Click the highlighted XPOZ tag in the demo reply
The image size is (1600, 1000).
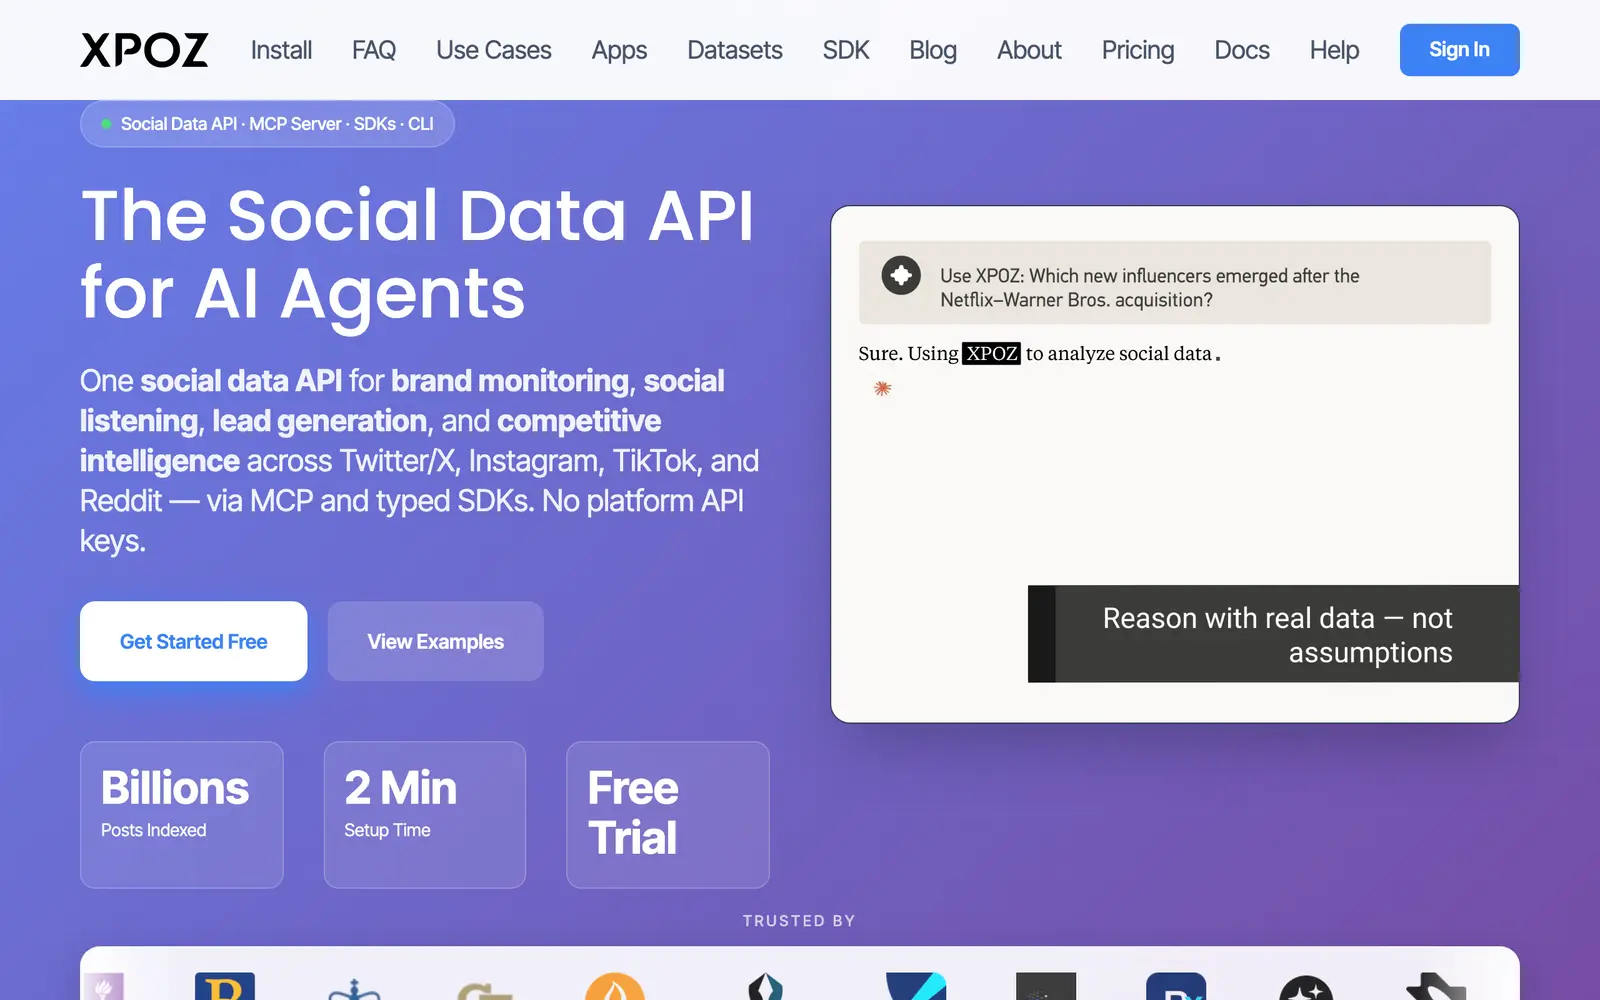click(x=991, y=353)
